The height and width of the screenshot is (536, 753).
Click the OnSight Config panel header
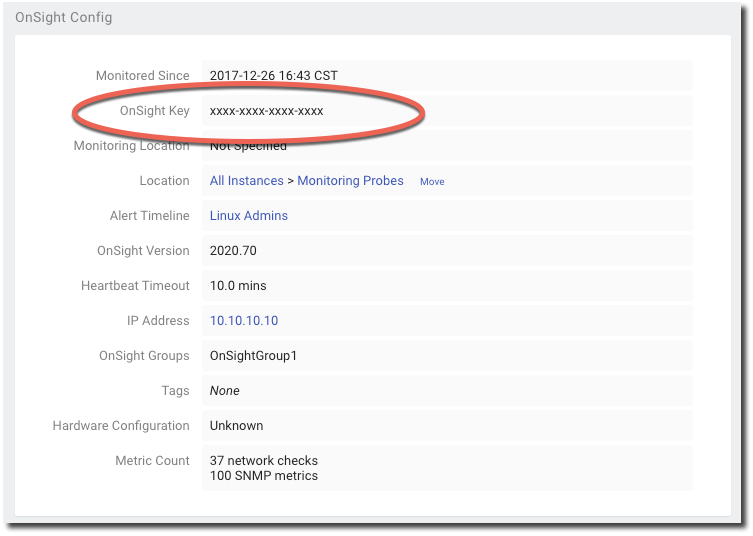[64, 18]
